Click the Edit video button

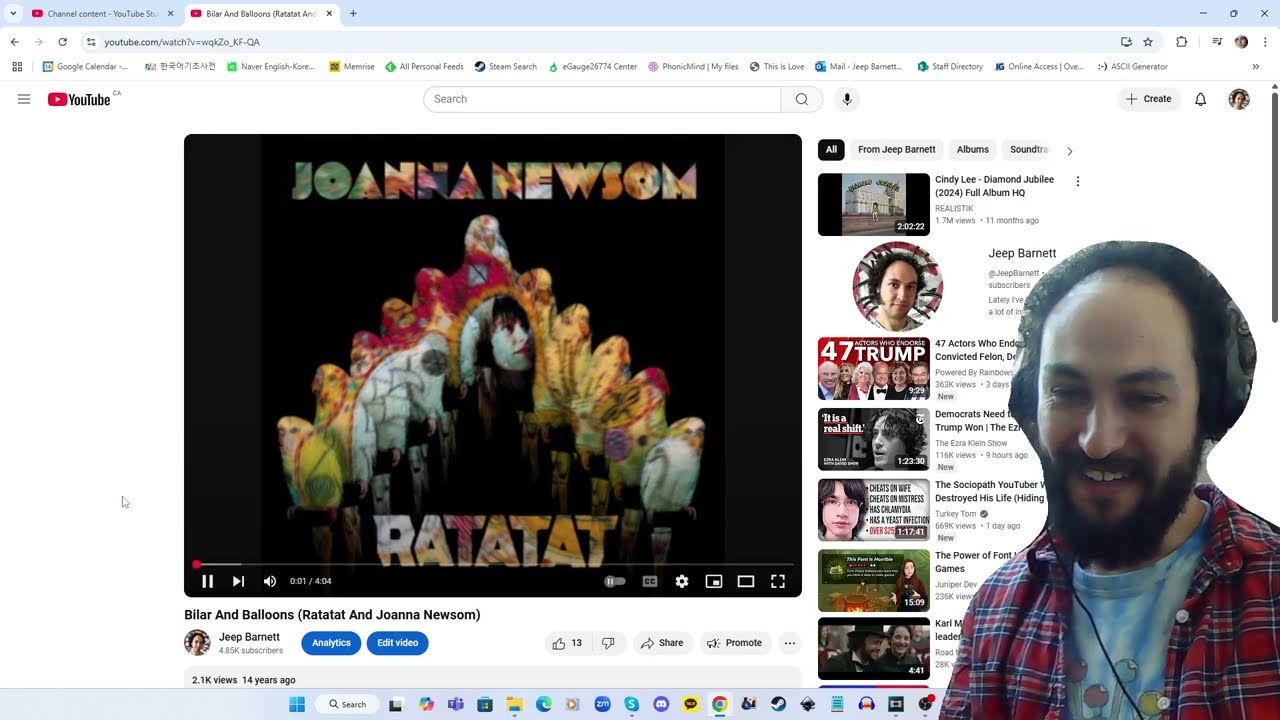pyautogui.click(x=397, y=643)
